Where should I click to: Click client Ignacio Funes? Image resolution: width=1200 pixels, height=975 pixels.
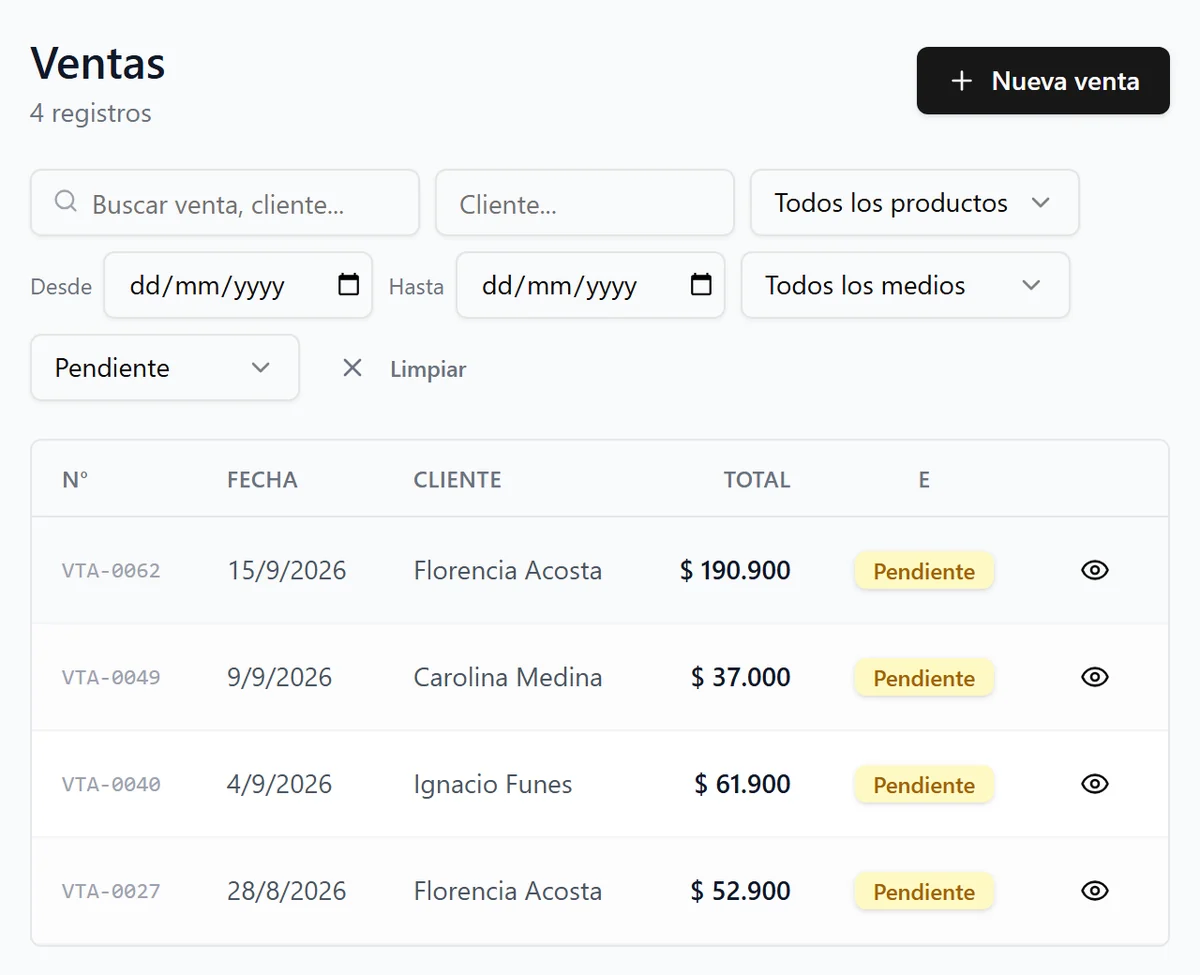(493, 784)
